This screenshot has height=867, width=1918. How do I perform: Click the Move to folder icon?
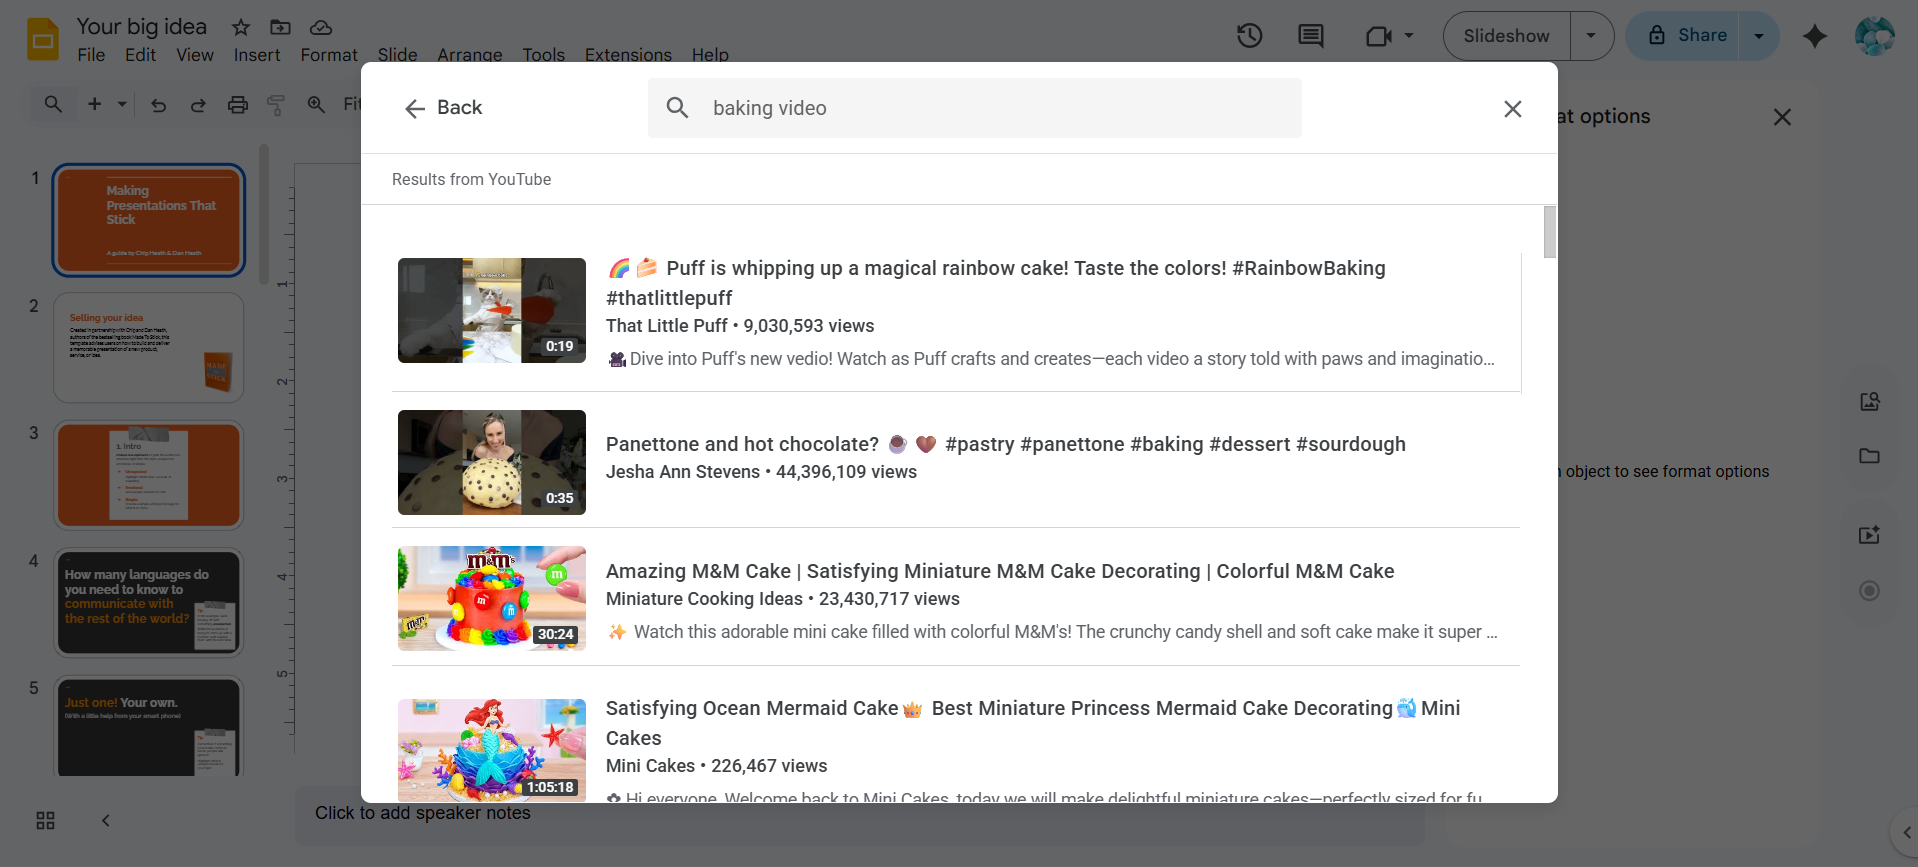tap(280, 27)
